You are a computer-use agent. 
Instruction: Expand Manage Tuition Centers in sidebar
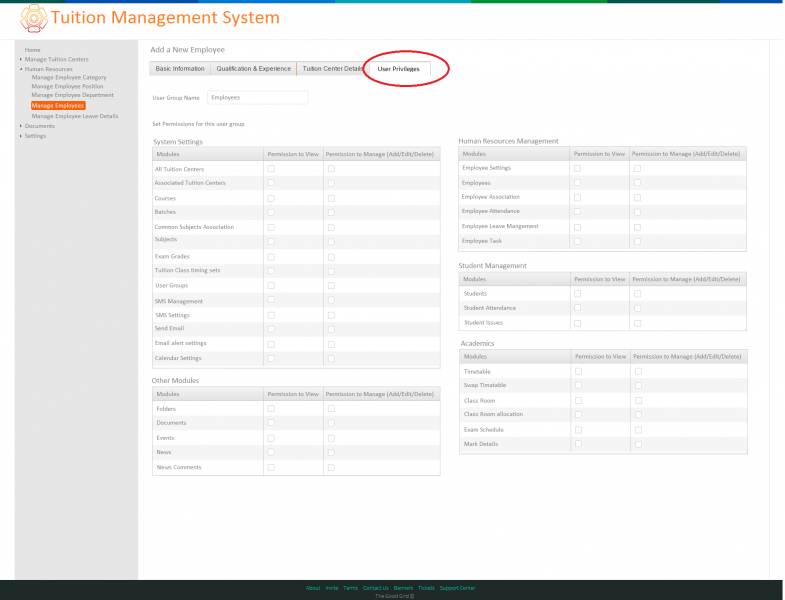57,59
